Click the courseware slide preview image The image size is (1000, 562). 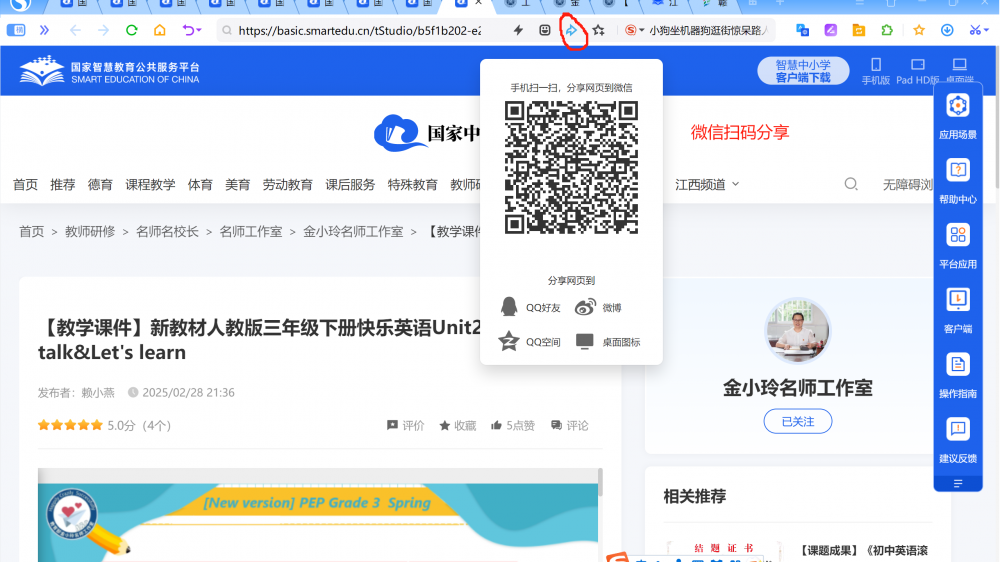[318, 522]
